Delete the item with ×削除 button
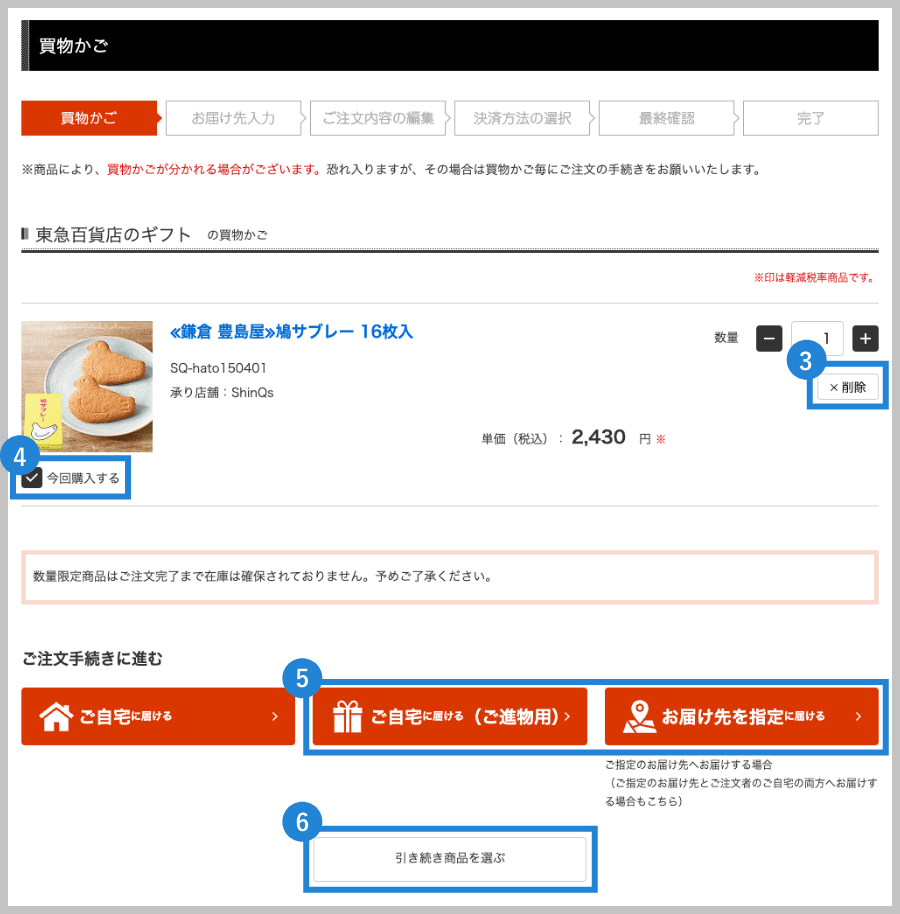This screenshot has height=914, width=900. [848, 387]
